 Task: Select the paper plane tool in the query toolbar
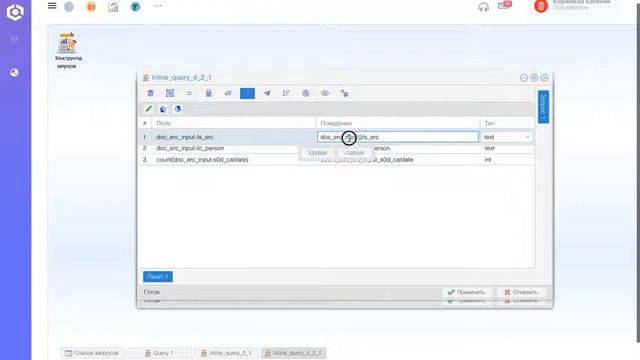point(267,93)
